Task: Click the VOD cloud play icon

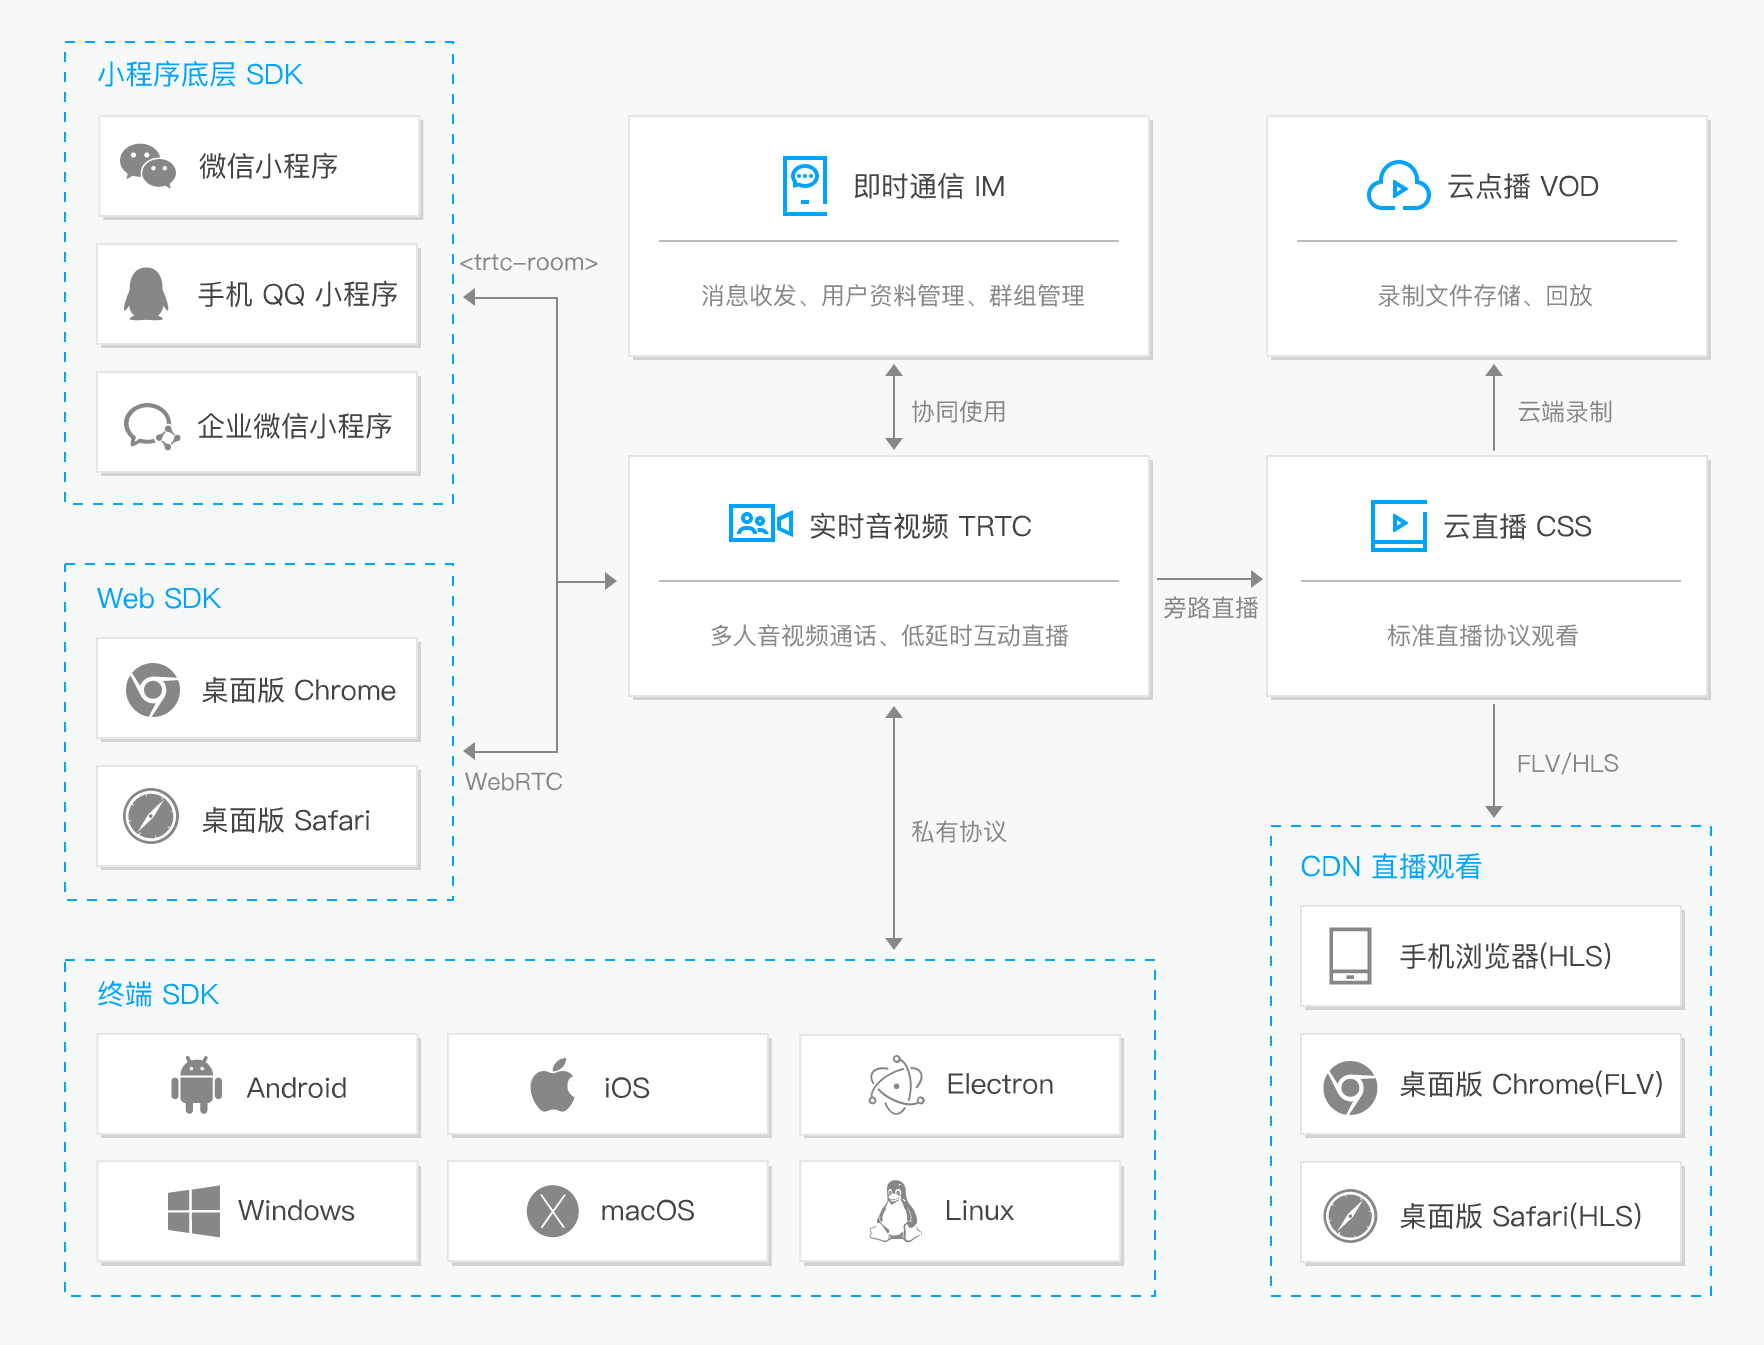Action: click(x=1398, y=186)
